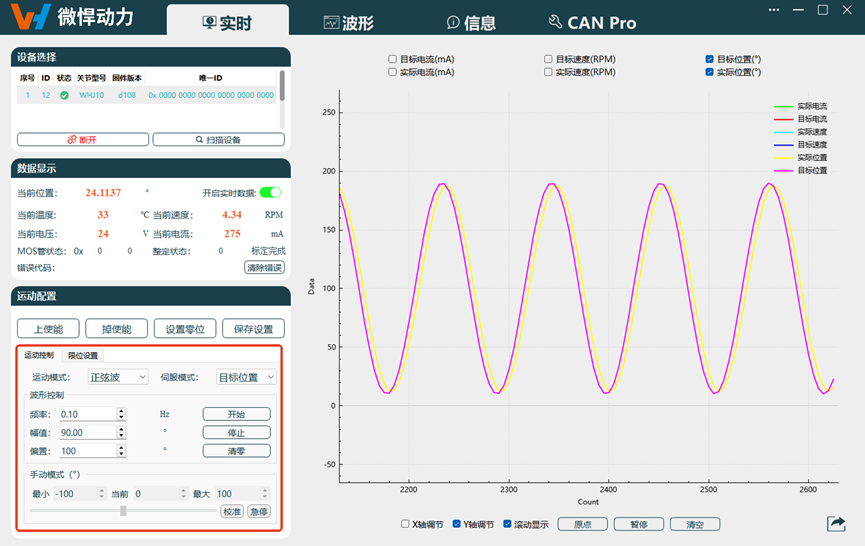Click the menu dots icon in title bar
865x546 pixels.
pyautogui.click(x=772, y=10)
